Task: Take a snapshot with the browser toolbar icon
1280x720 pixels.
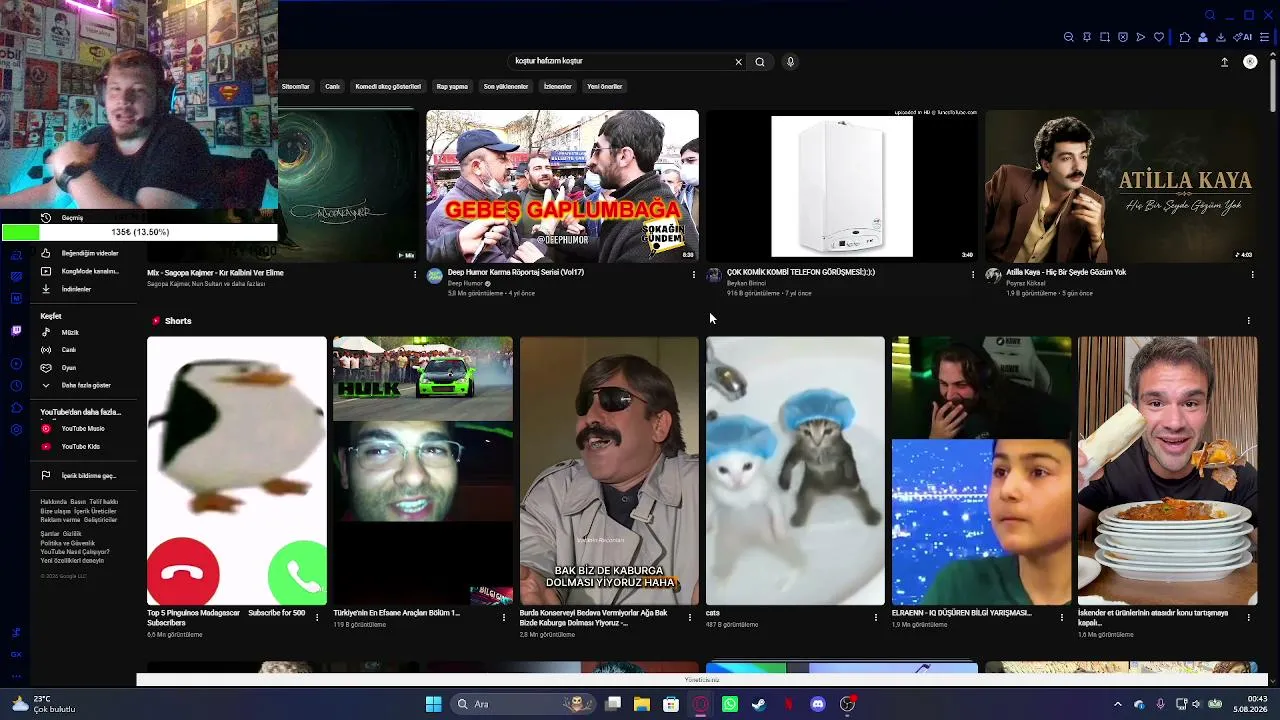Action: point(1105,38)
